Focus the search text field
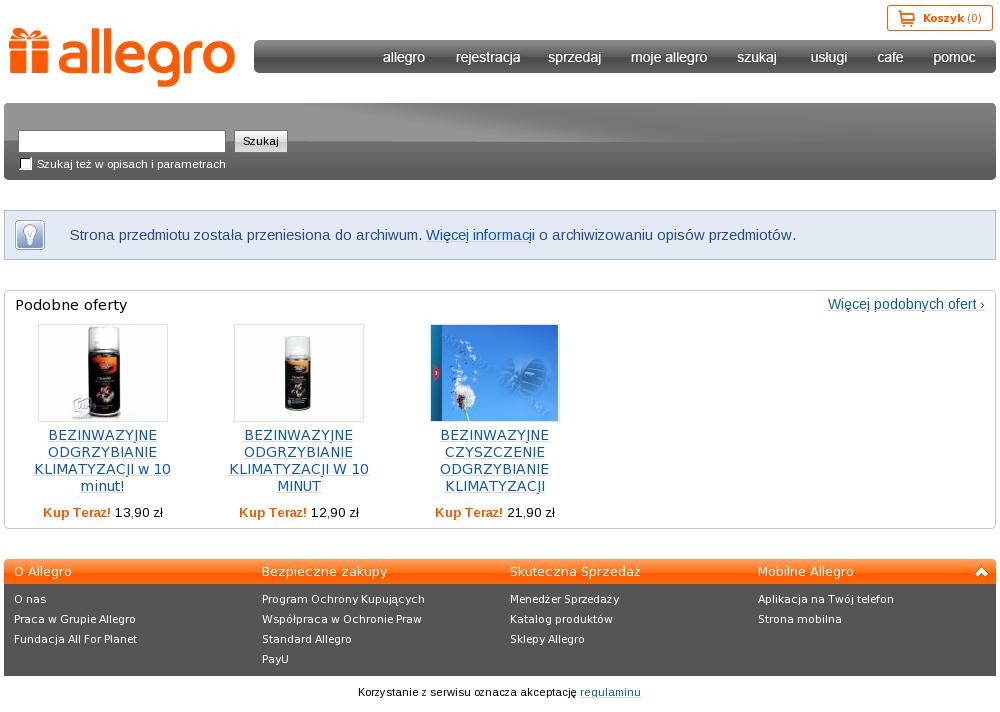 click(x=122, y=141)
